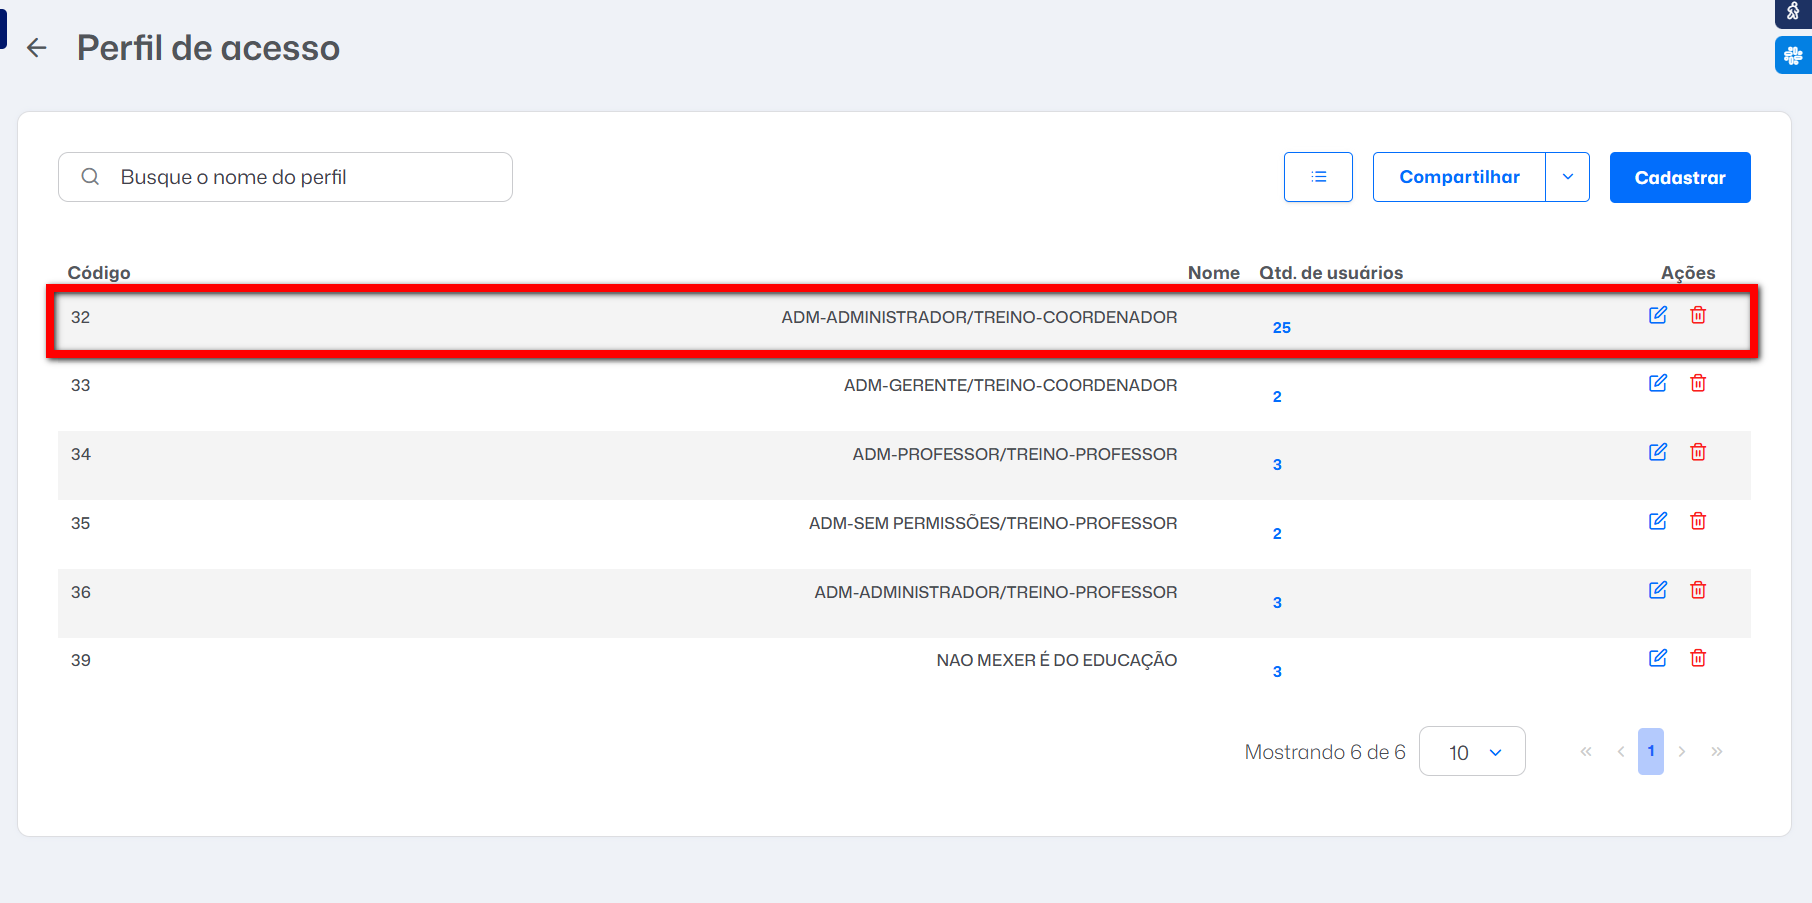1812x903 pixels.
Task: Delete profile NAO MEXER É DO EDUCAÇÃO
Action: (x=1698, y=658)
